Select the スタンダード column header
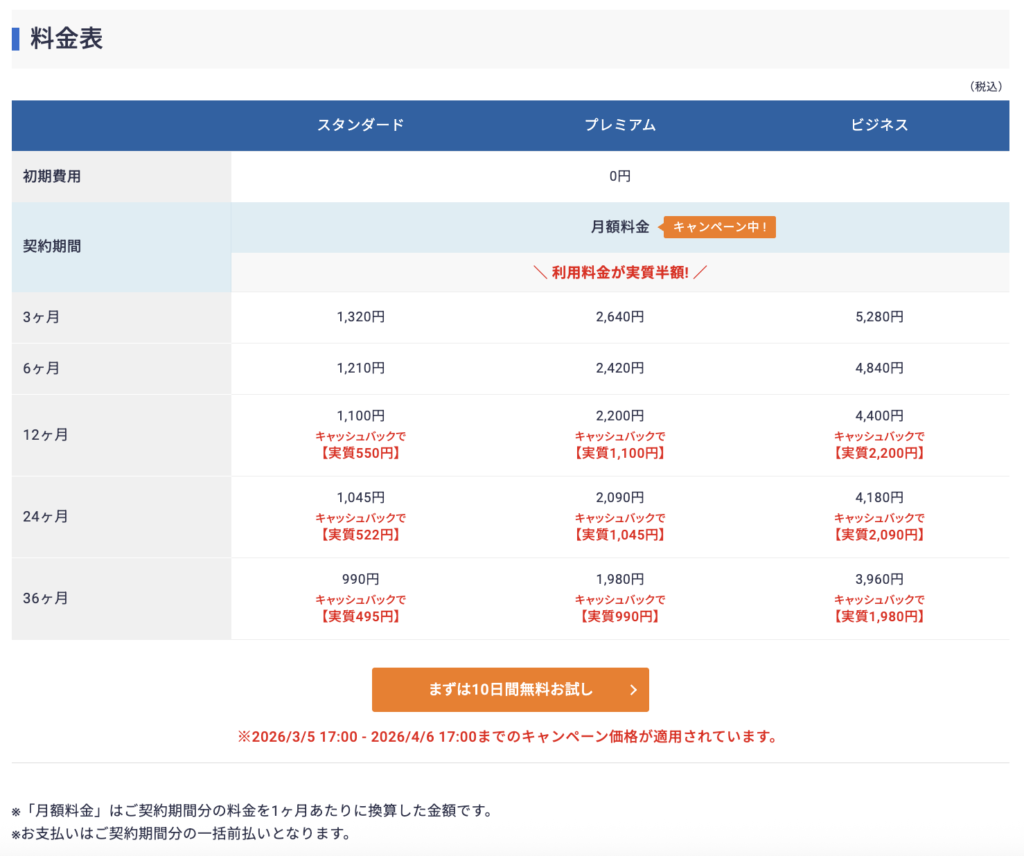Image resolution: width=1024 pixels, height=856 pixels. [x=360, y=125]
